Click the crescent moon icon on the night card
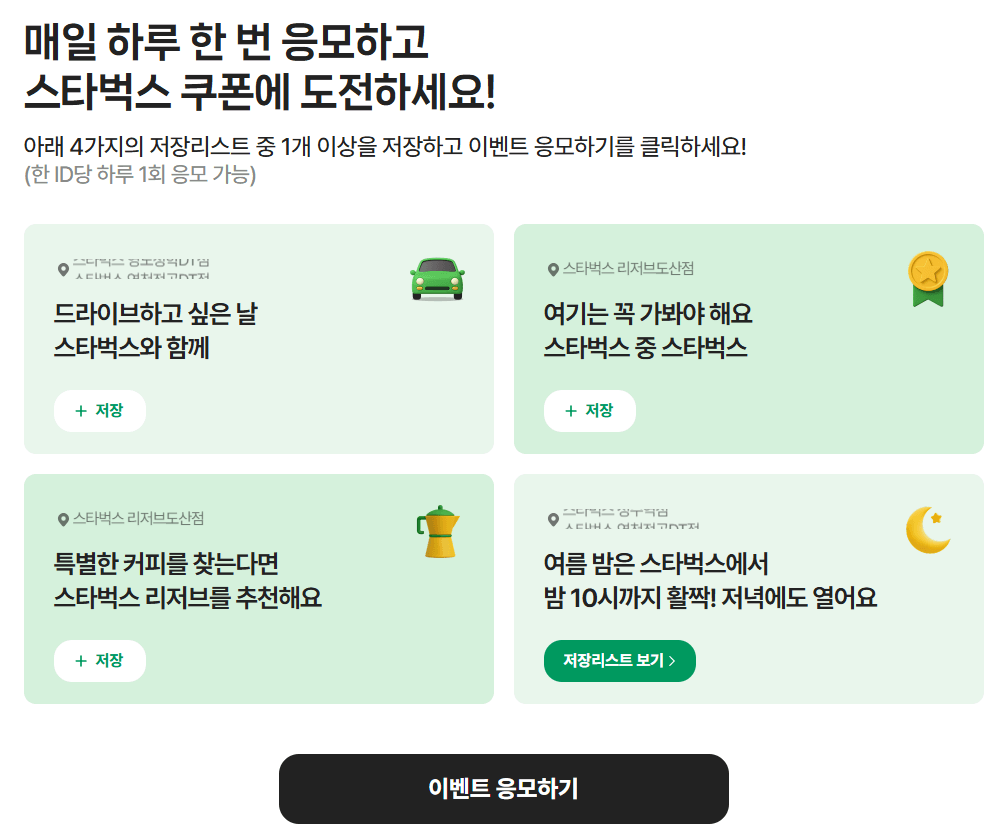This screenshot has height=827, width=997. point(927,529)
